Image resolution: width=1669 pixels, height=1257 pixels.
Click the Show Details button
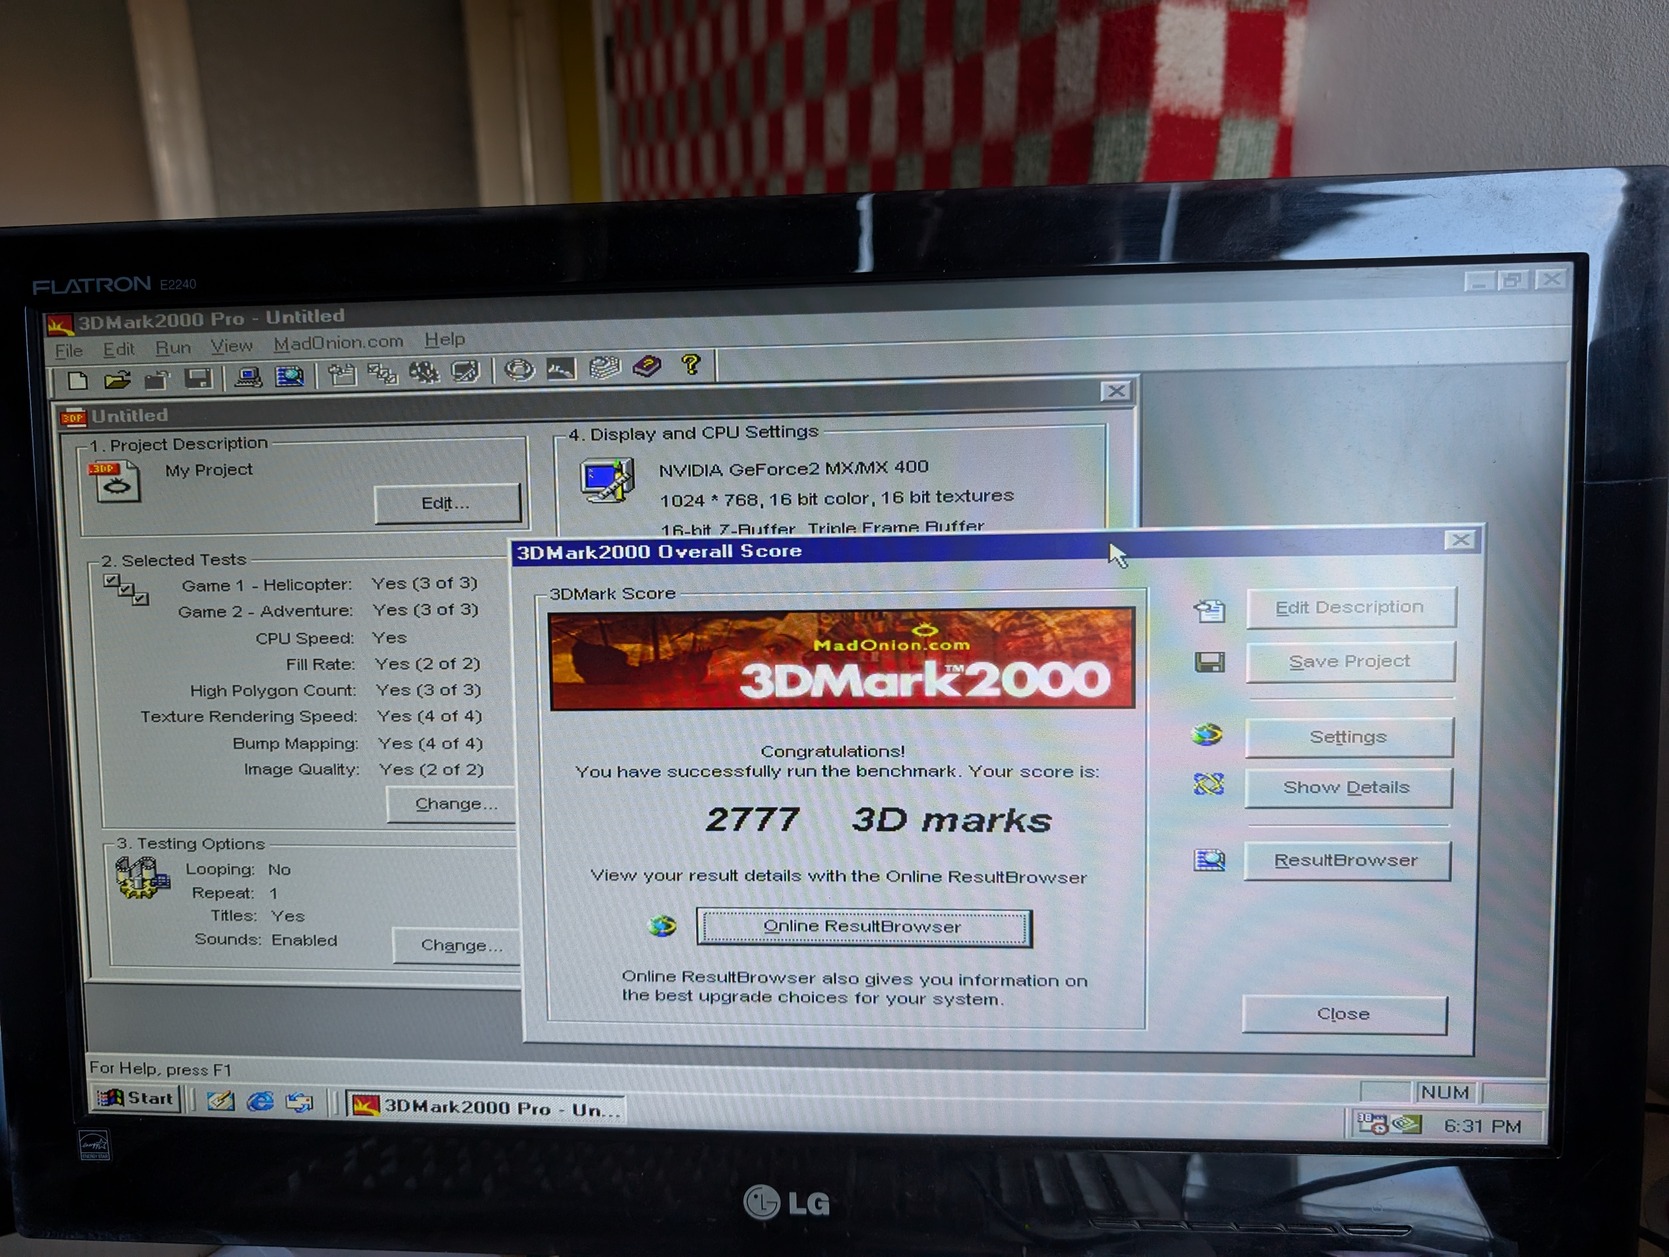tap(1348, 788)
